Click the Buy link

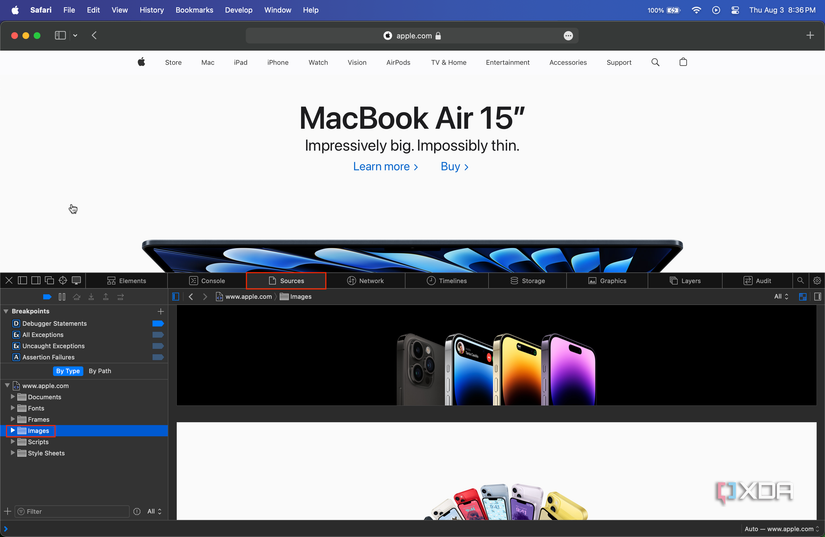click(x=455, y=166)
